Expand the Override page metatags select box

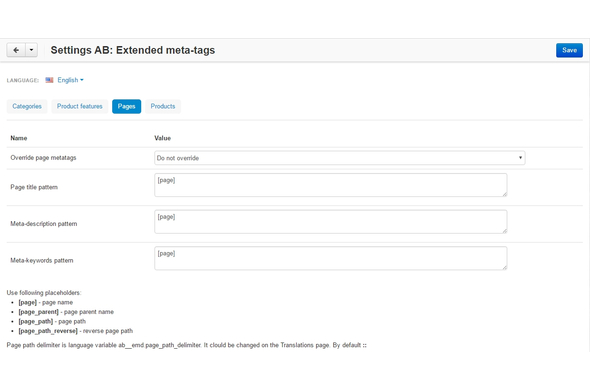point(339,158)
